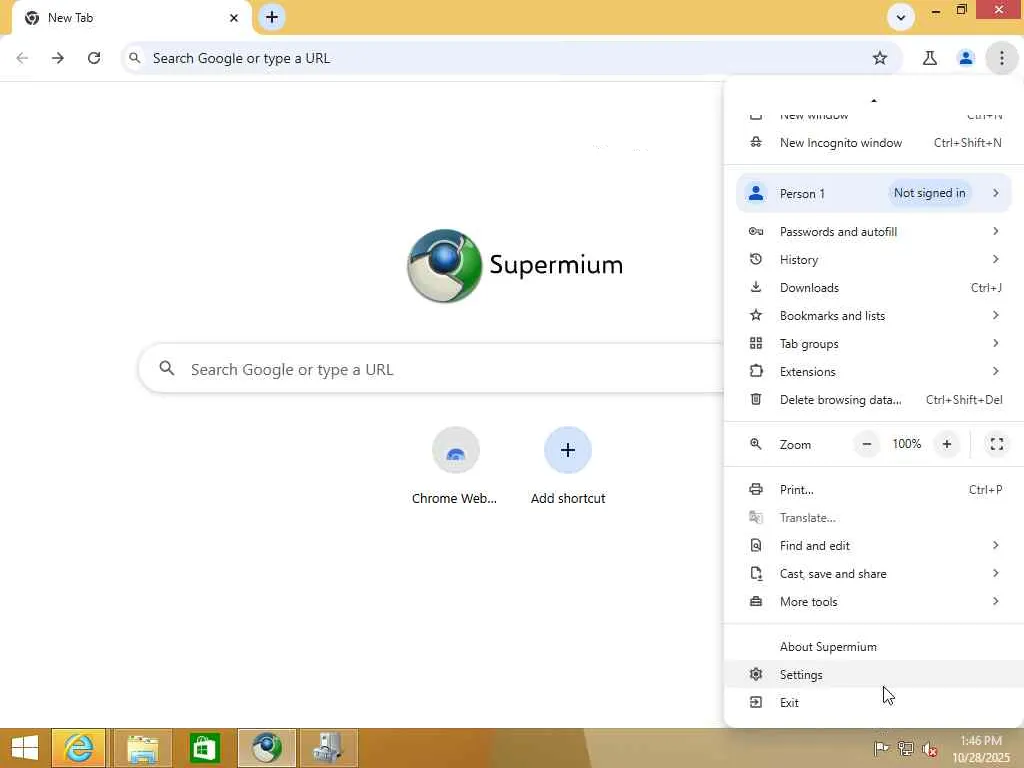Open the Person 1 profile entry
This screenshot has width=1024, height=768.
[x=874, y=193]
